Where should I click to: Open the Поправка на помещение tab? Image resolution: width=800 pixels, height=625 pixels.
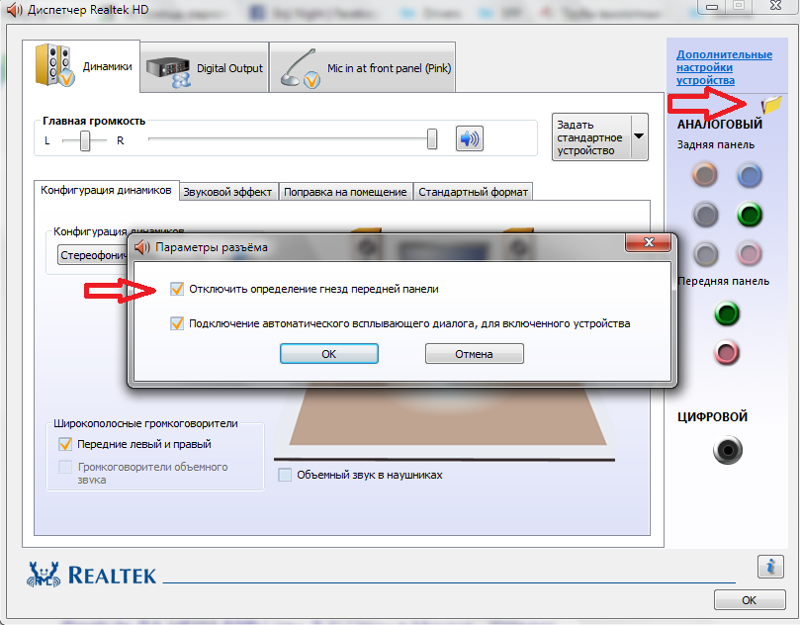pos(345,192)
